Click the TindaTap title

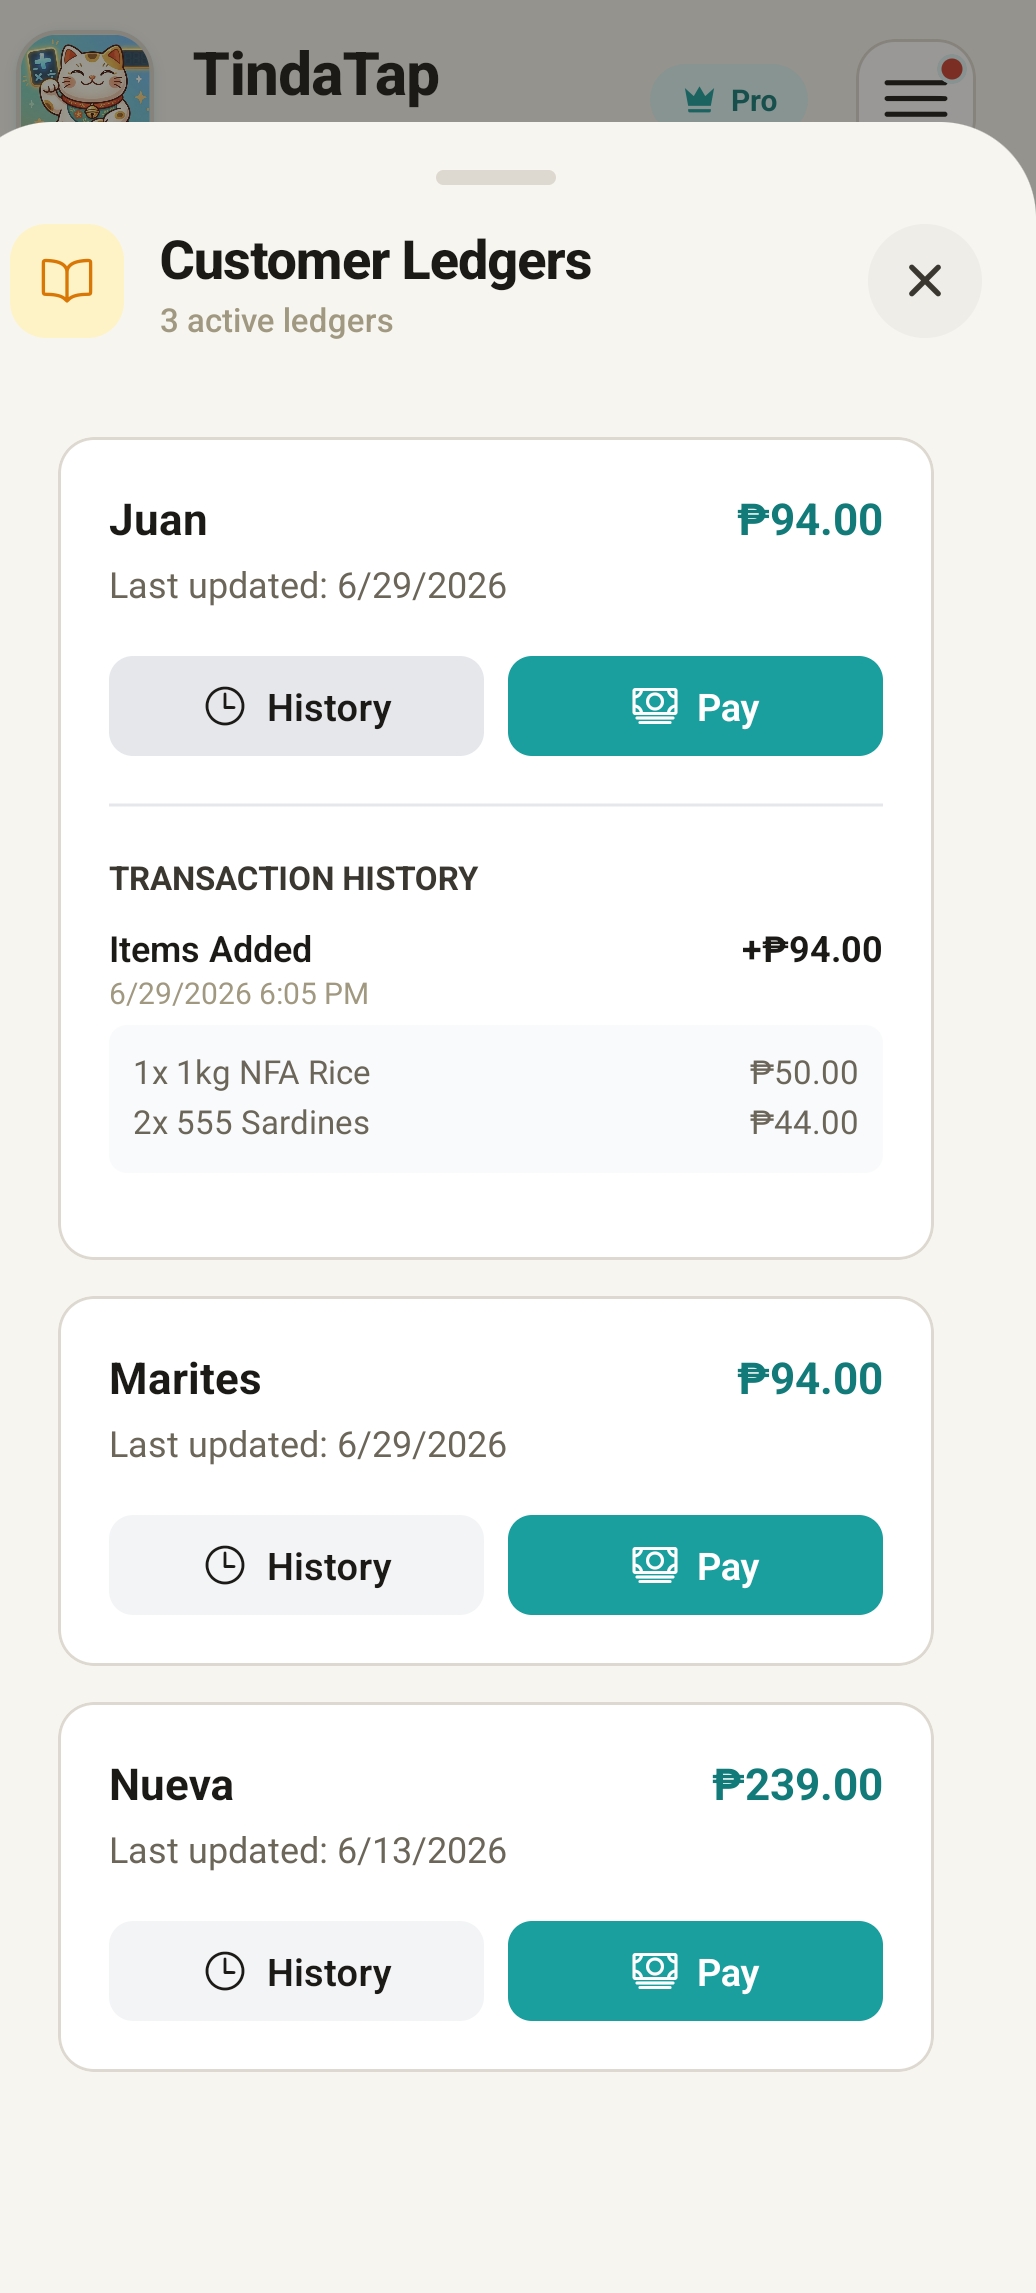coord(316,76)
